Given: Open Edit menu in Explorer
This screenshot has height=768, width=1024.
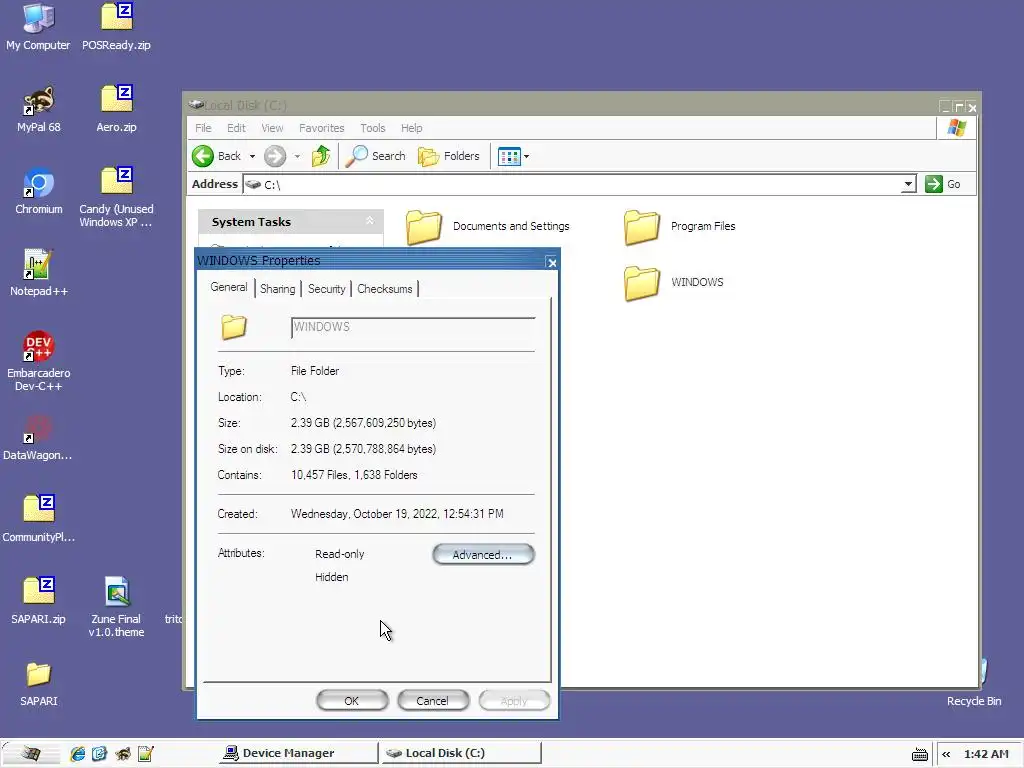Looking at the screenshot, I should click(236, 128).
